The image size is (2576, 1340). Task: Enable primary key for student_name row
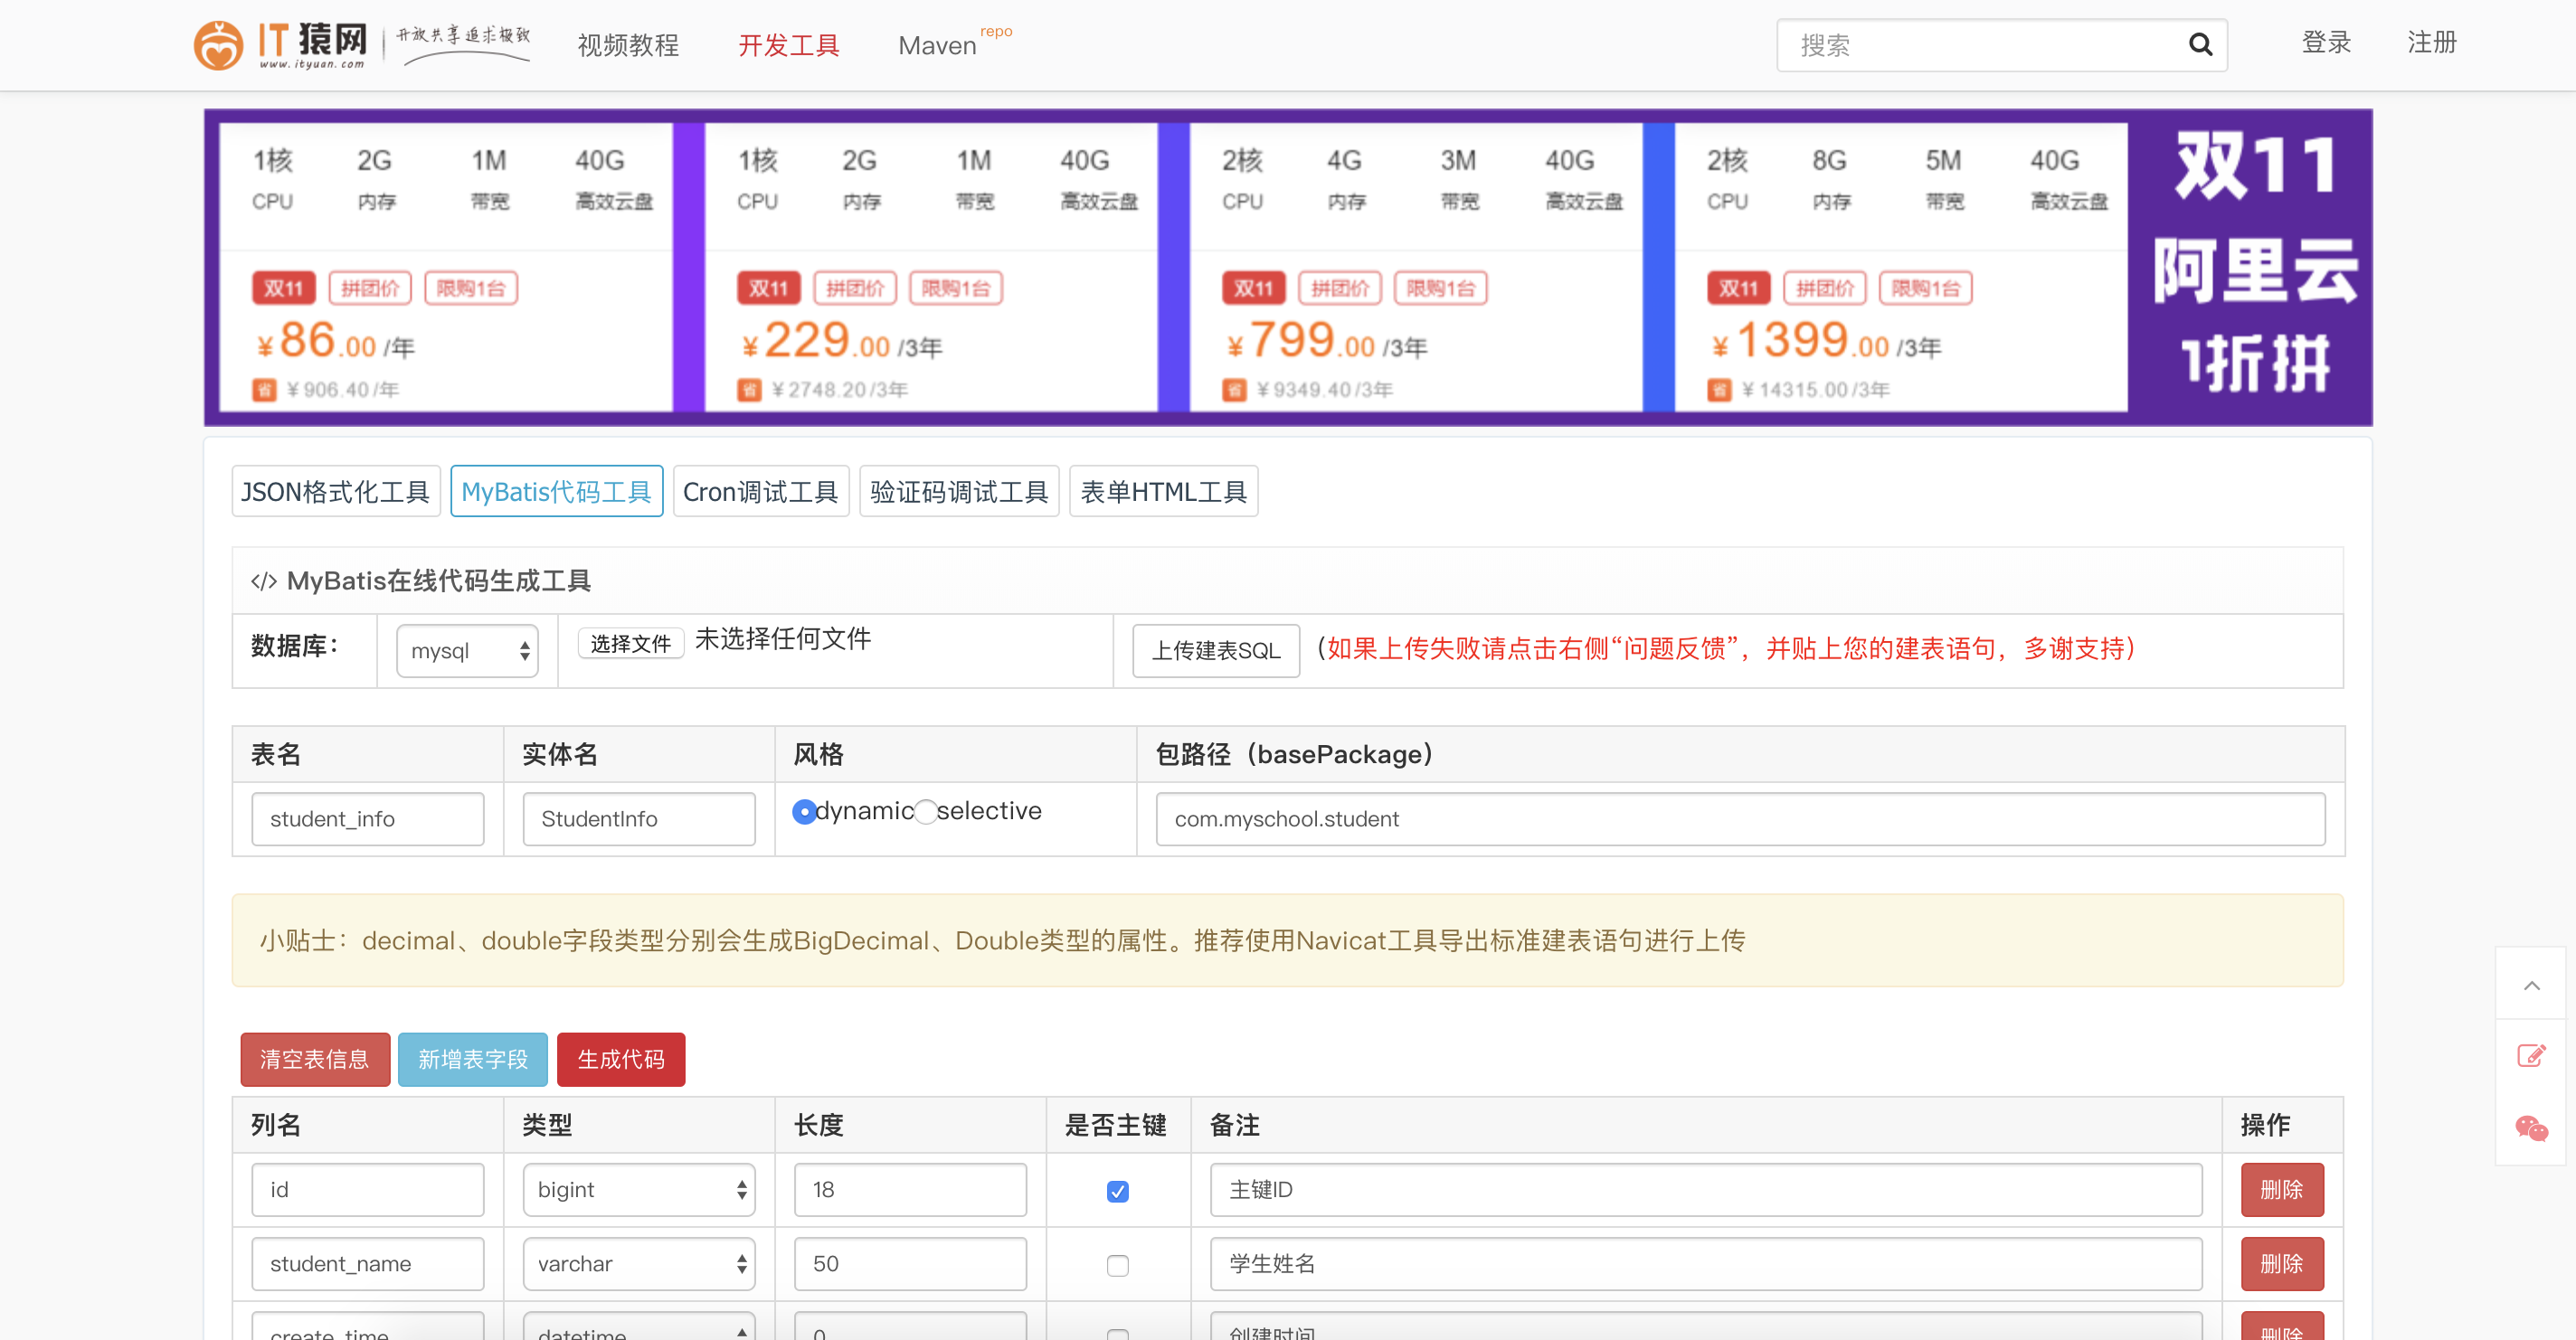tap(1117, 1265)
